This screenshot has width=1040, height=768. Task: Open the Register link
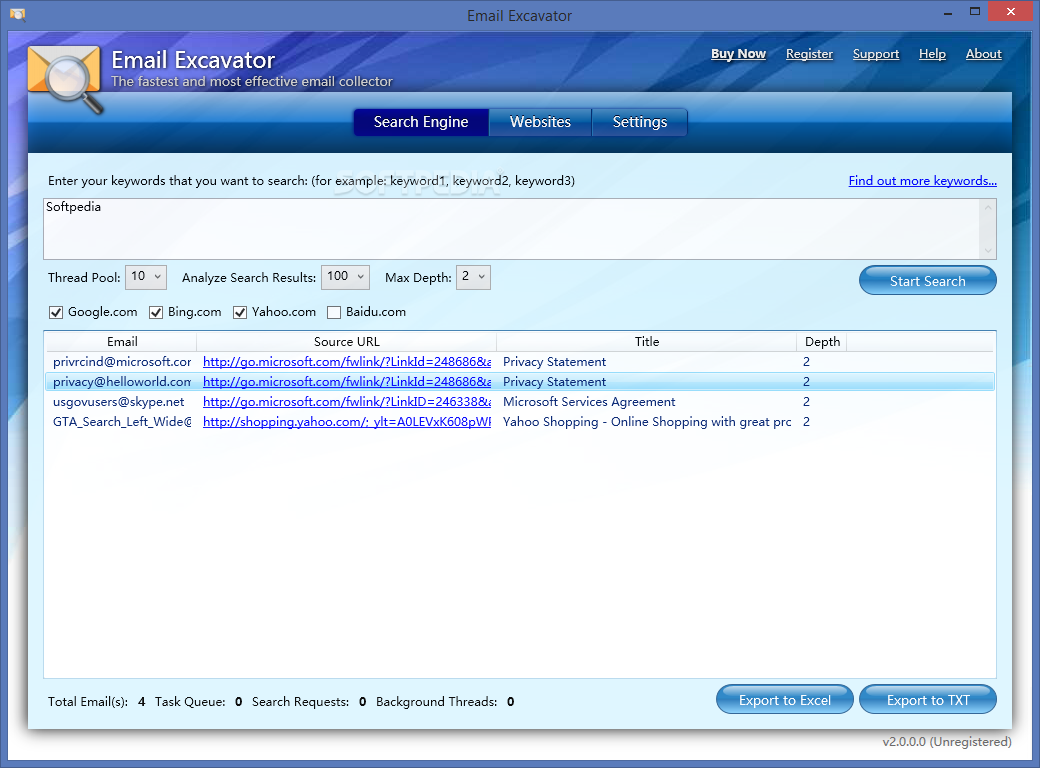click(x=809, y=54)
